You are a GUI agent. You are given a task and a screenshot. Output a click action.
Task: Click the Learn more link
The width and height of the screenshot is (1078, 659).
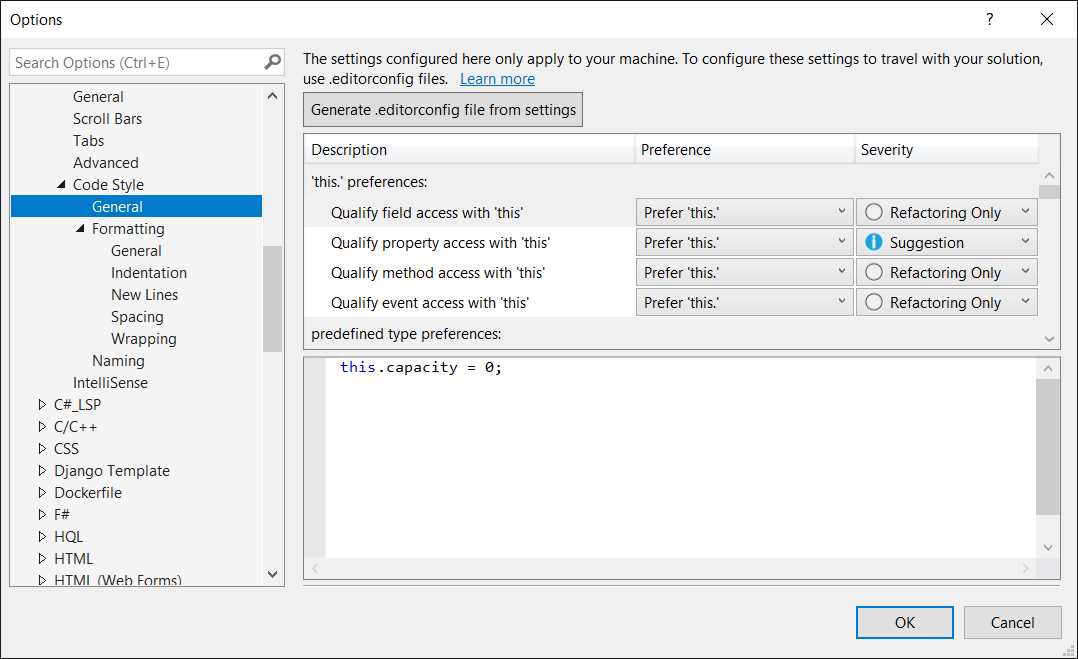(x=497, y=78)
